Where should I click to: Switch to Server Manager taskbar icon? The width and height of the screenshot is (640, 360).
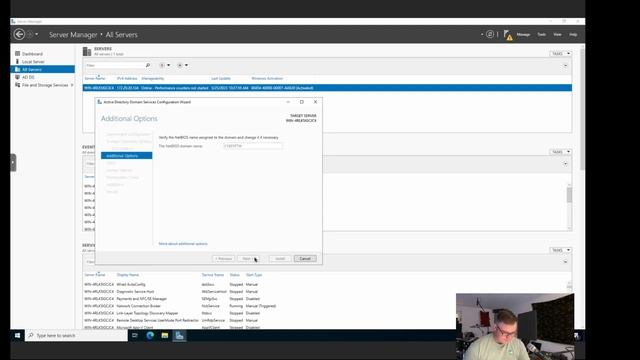[180, 336]
